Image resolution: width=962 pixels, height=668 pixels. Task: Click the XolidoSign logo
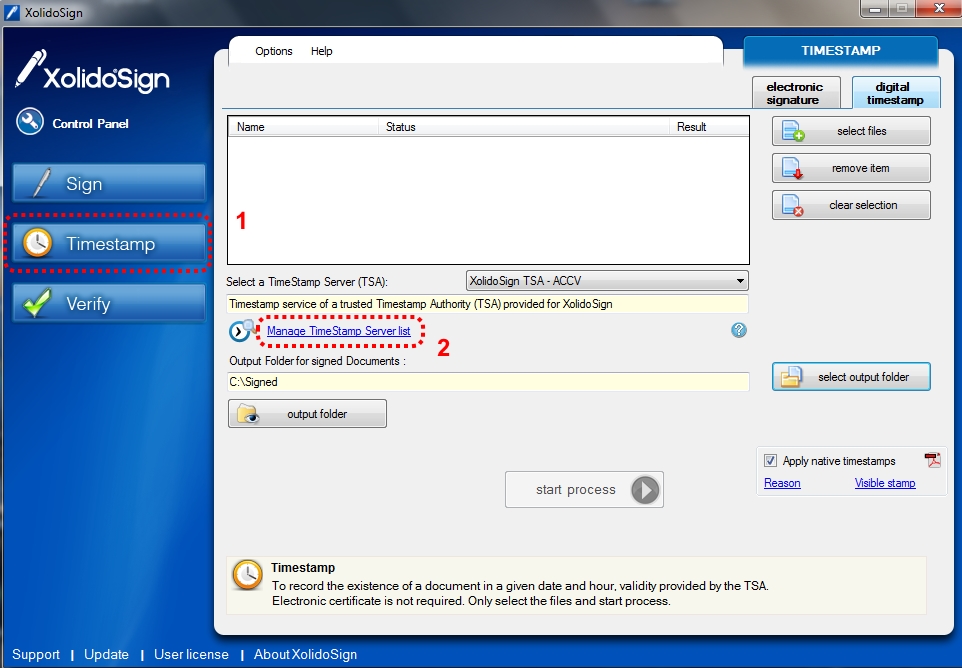pos(92,72)
